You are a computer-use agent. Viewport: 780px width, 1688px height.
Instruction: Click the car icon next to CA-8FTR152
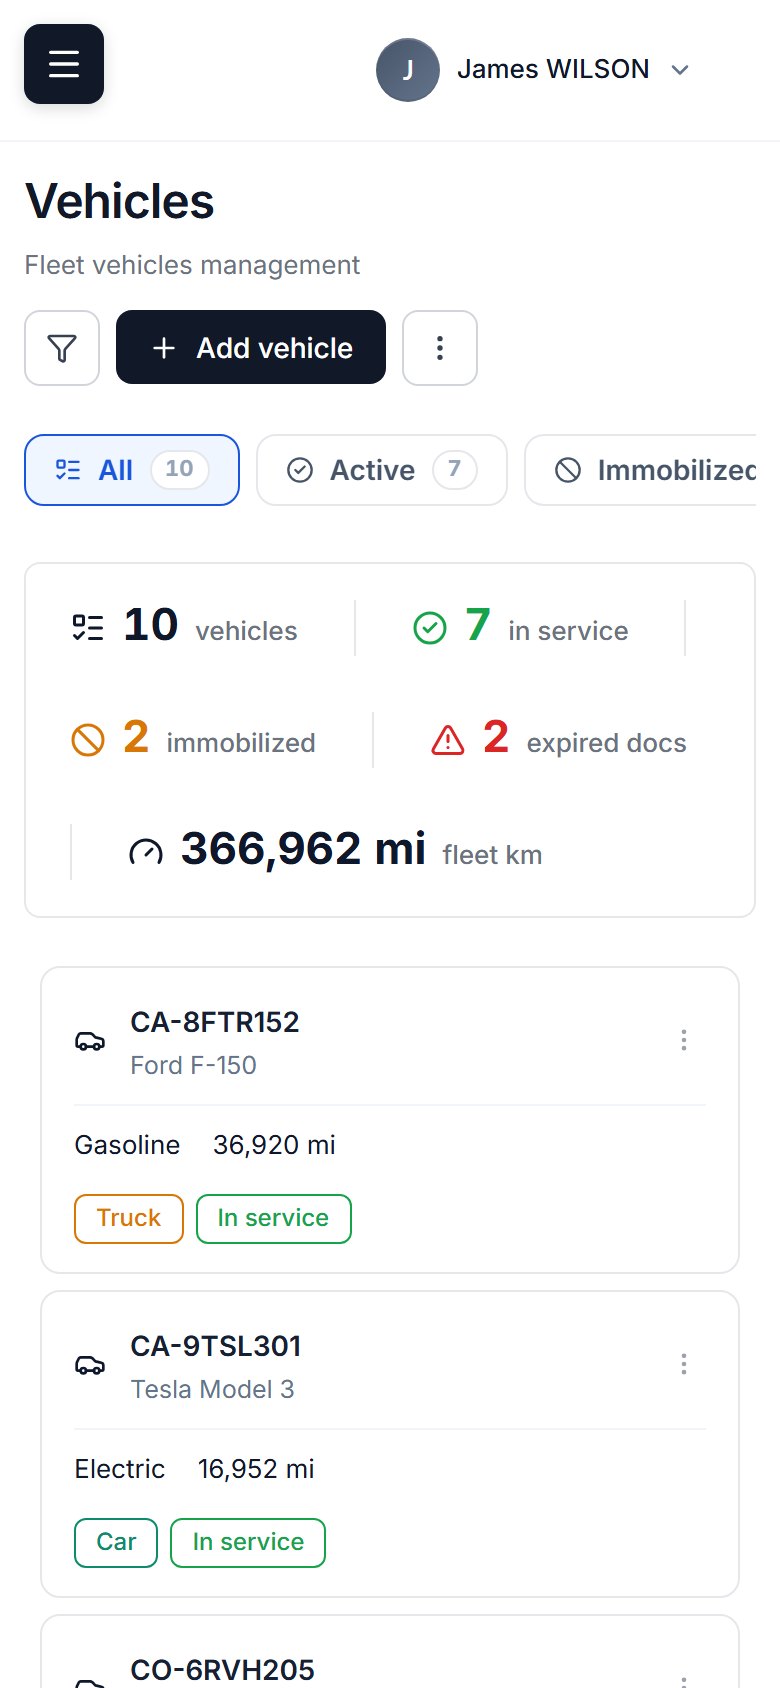tap(90, 1041)
